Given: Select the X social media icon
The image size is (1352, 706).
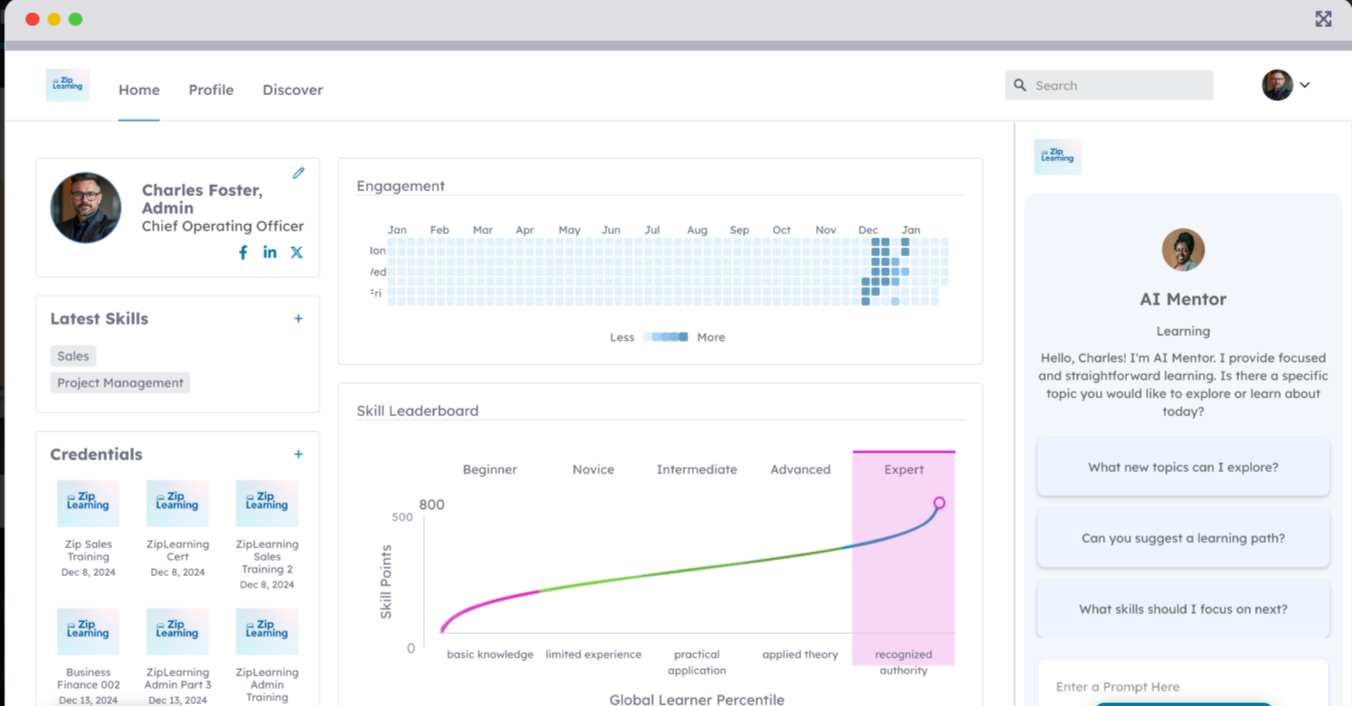Looking at the screenshot, I should [x=296, y=252].
